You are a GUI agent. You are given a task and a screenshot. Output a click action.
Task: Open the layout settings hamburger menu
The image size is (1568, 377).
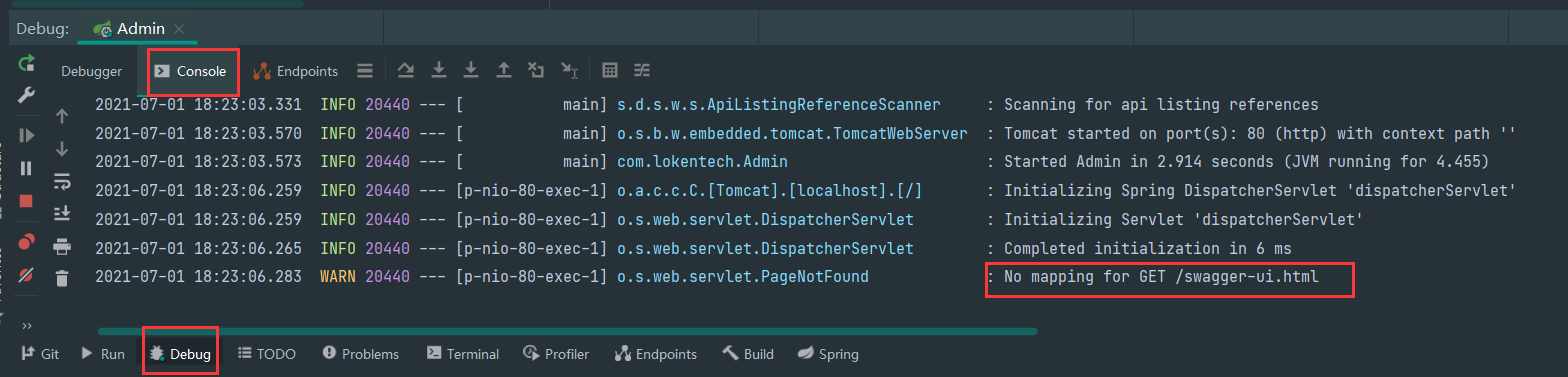tap(365, 71)
